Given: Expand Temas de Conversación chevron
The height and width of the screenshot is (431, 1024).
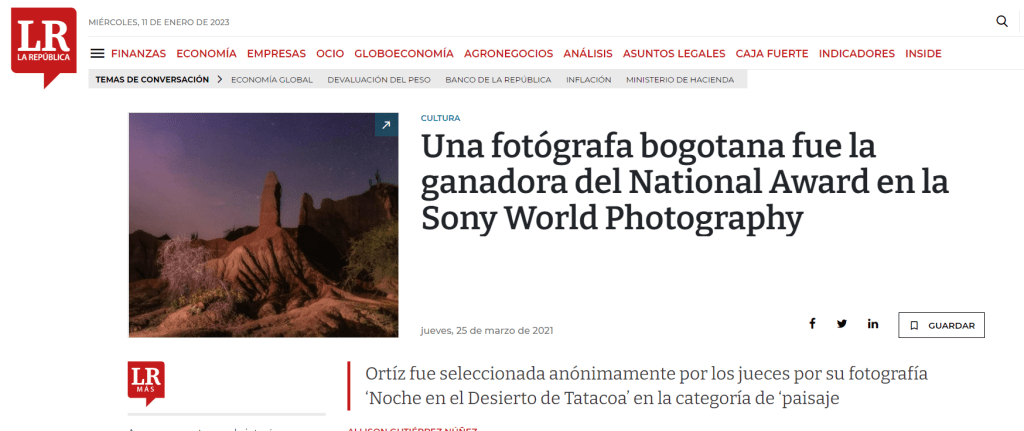Looking at the screenshot, I should (x=219, y=80).
